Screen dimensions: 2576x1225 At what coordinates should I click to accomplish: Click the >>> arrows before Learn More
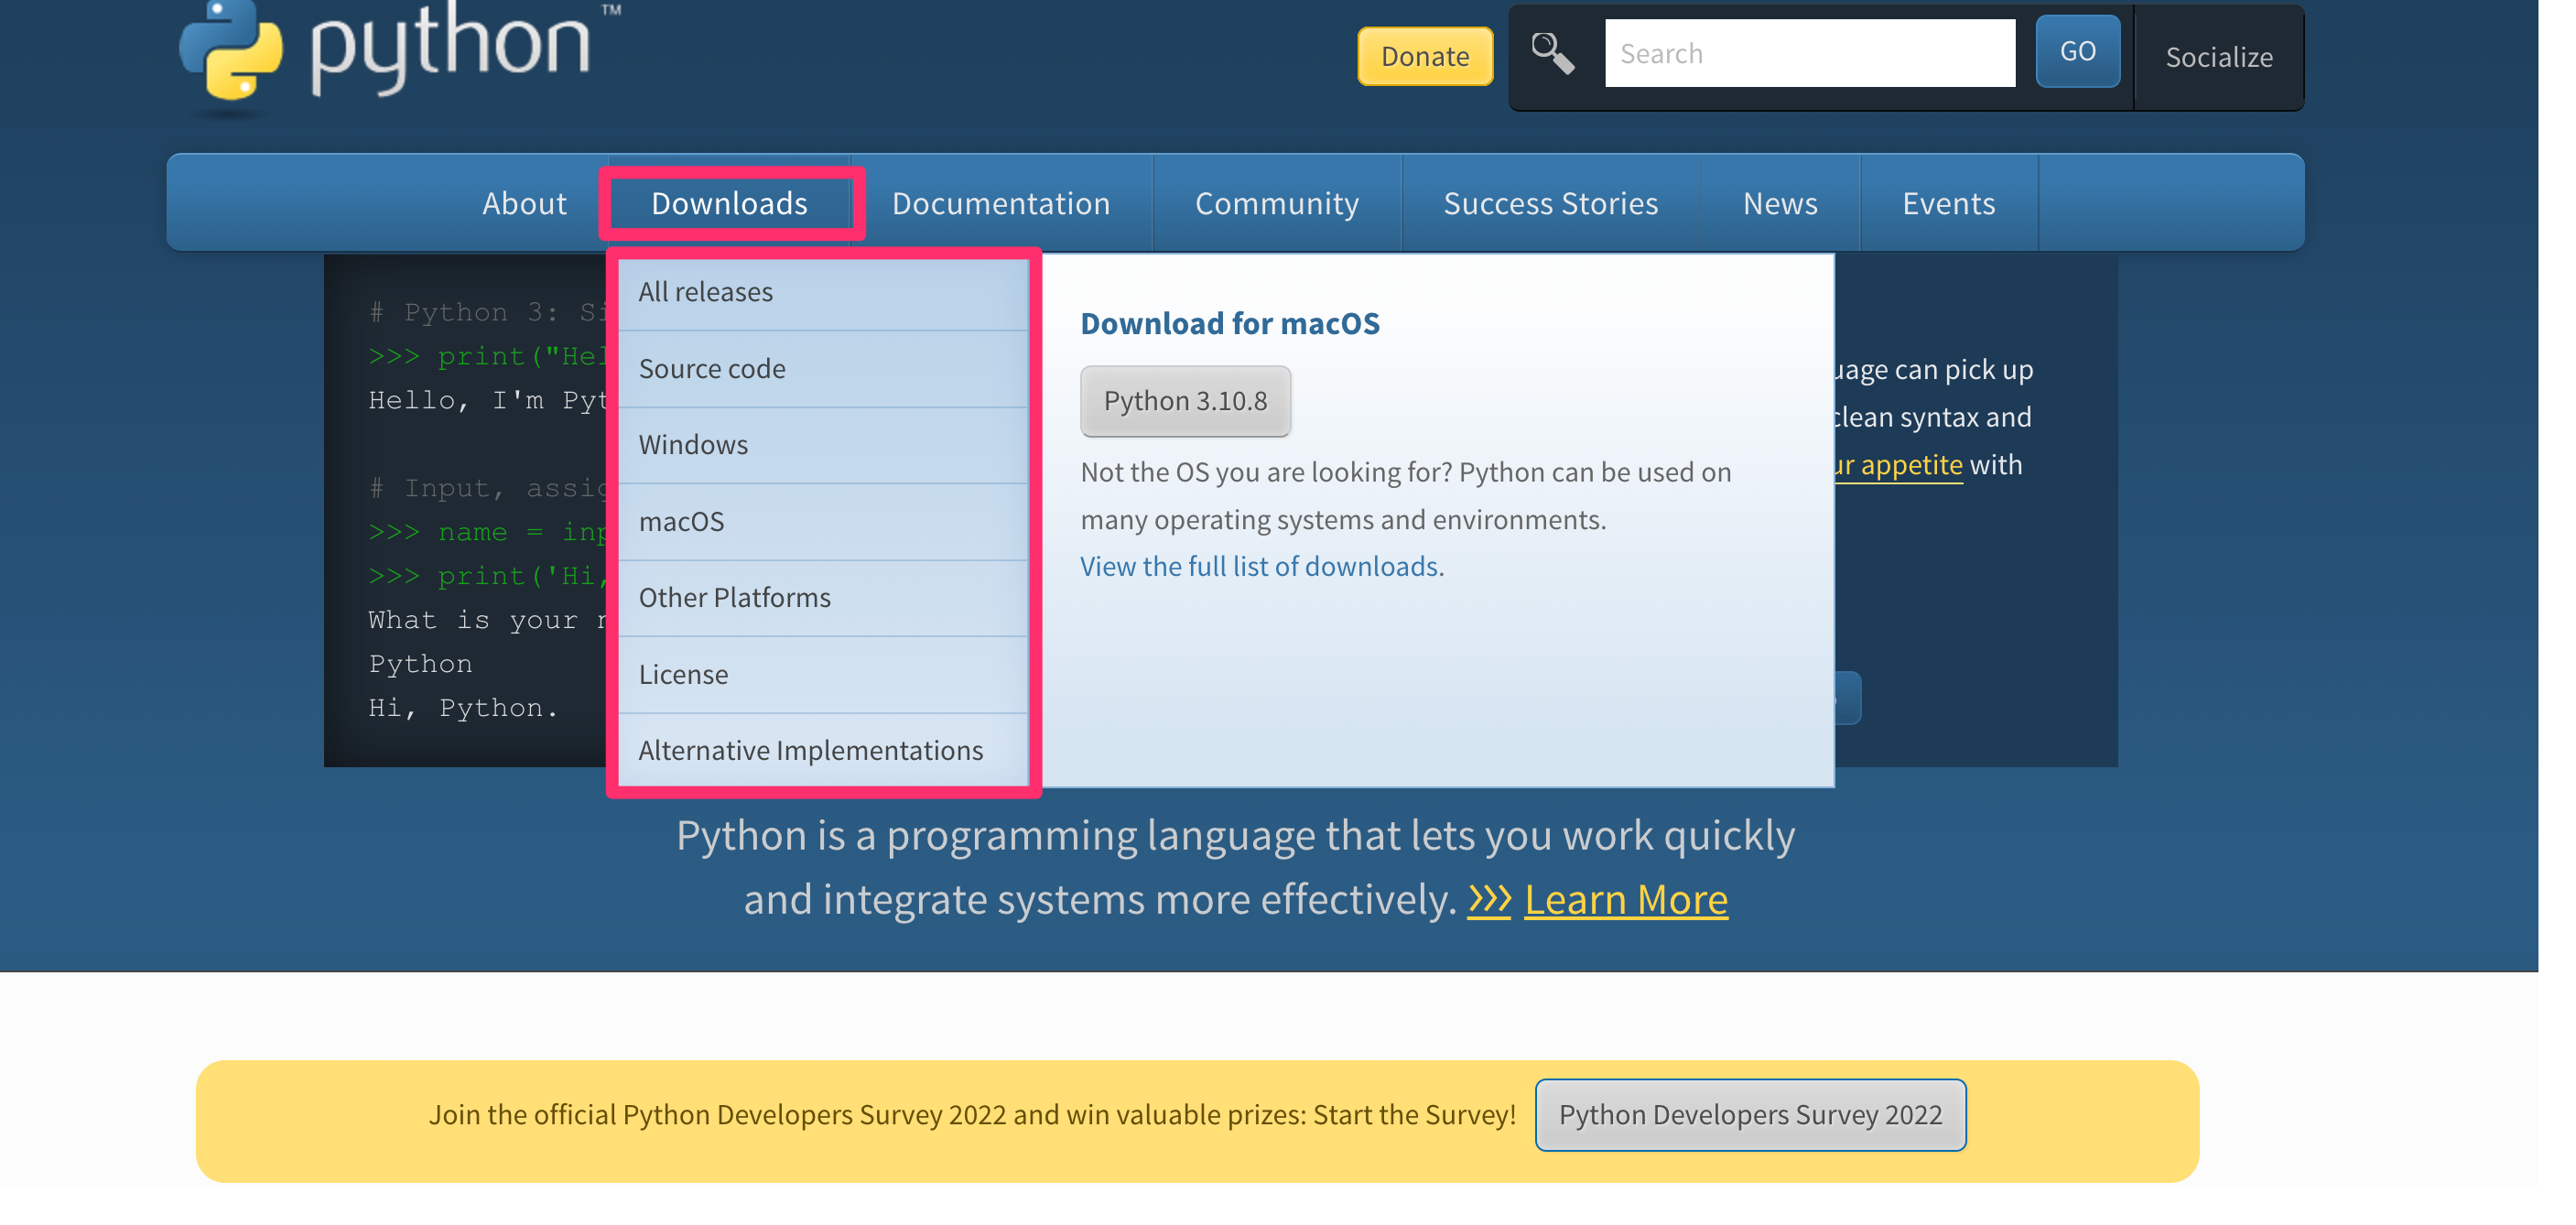point(1489,900)
